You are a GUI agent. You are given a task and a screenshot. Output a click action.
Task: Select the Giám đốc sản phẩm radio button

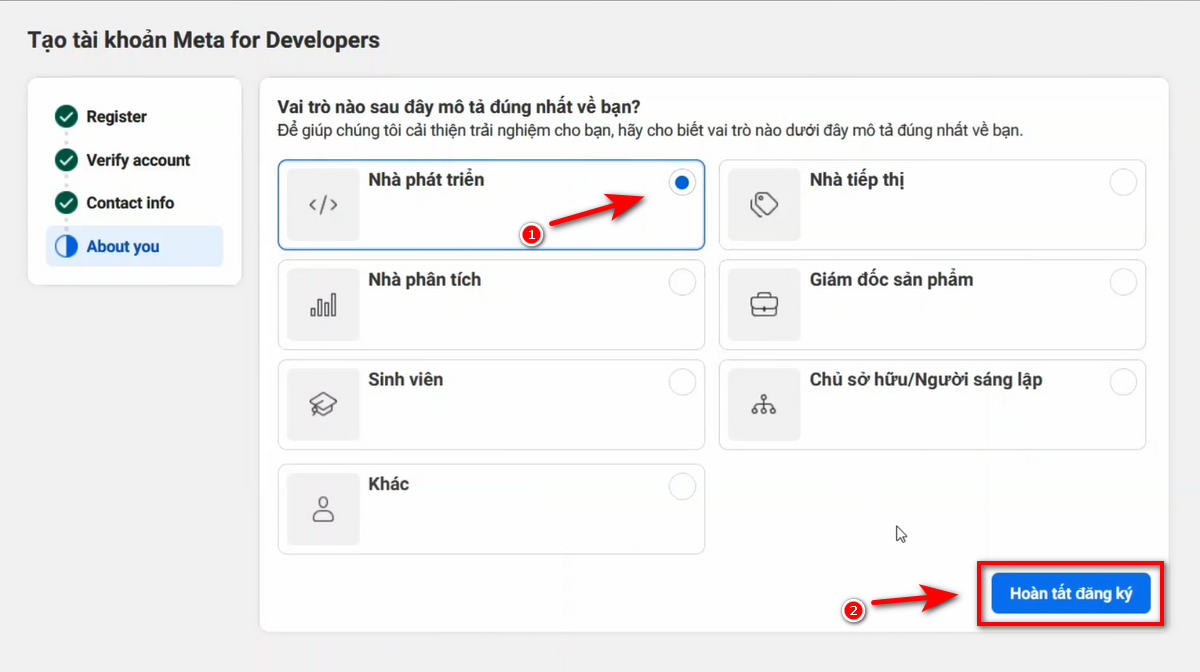(1123, 283)
